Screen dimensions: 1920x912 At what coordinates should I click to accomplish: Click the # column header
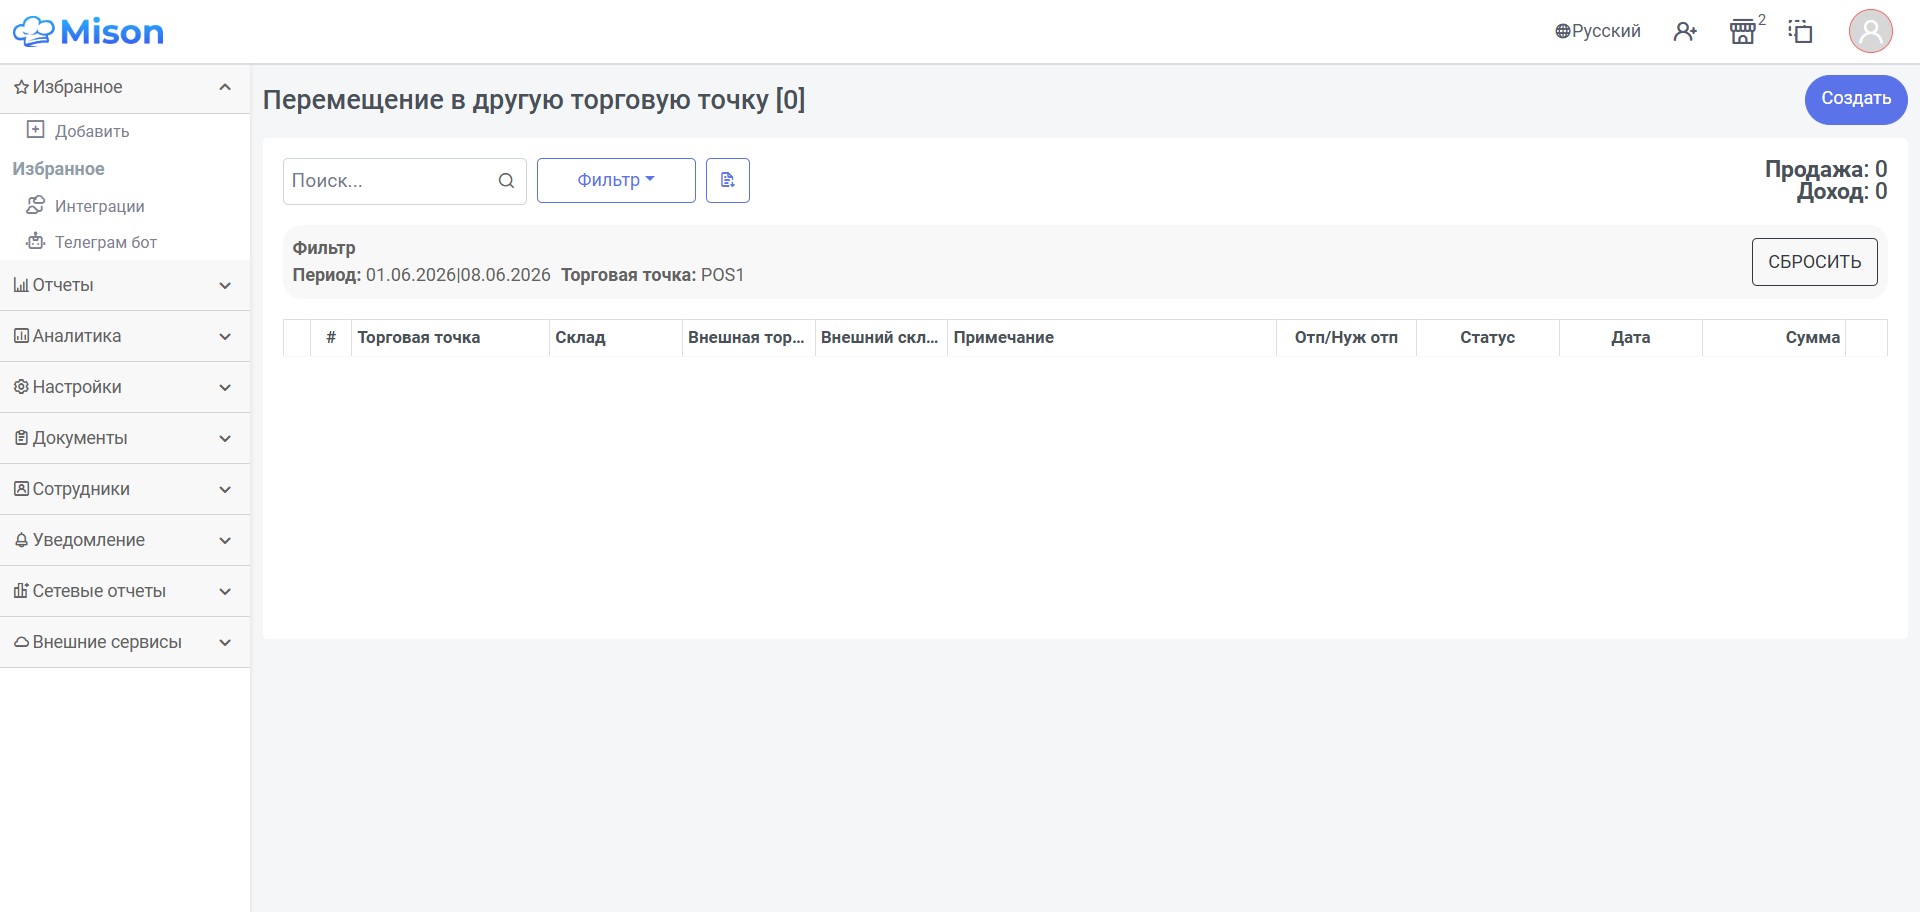[331, 338]
